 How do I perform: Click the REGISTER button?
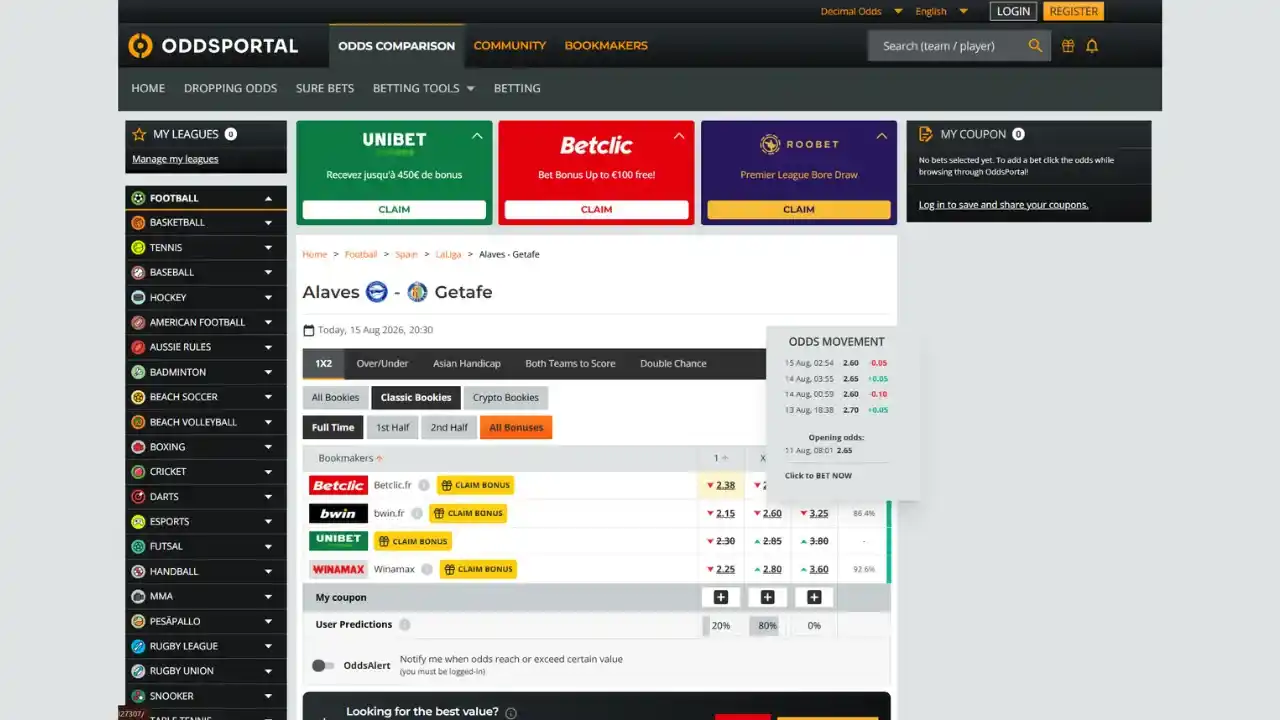pyautogui.click(x=1074, y=11)
